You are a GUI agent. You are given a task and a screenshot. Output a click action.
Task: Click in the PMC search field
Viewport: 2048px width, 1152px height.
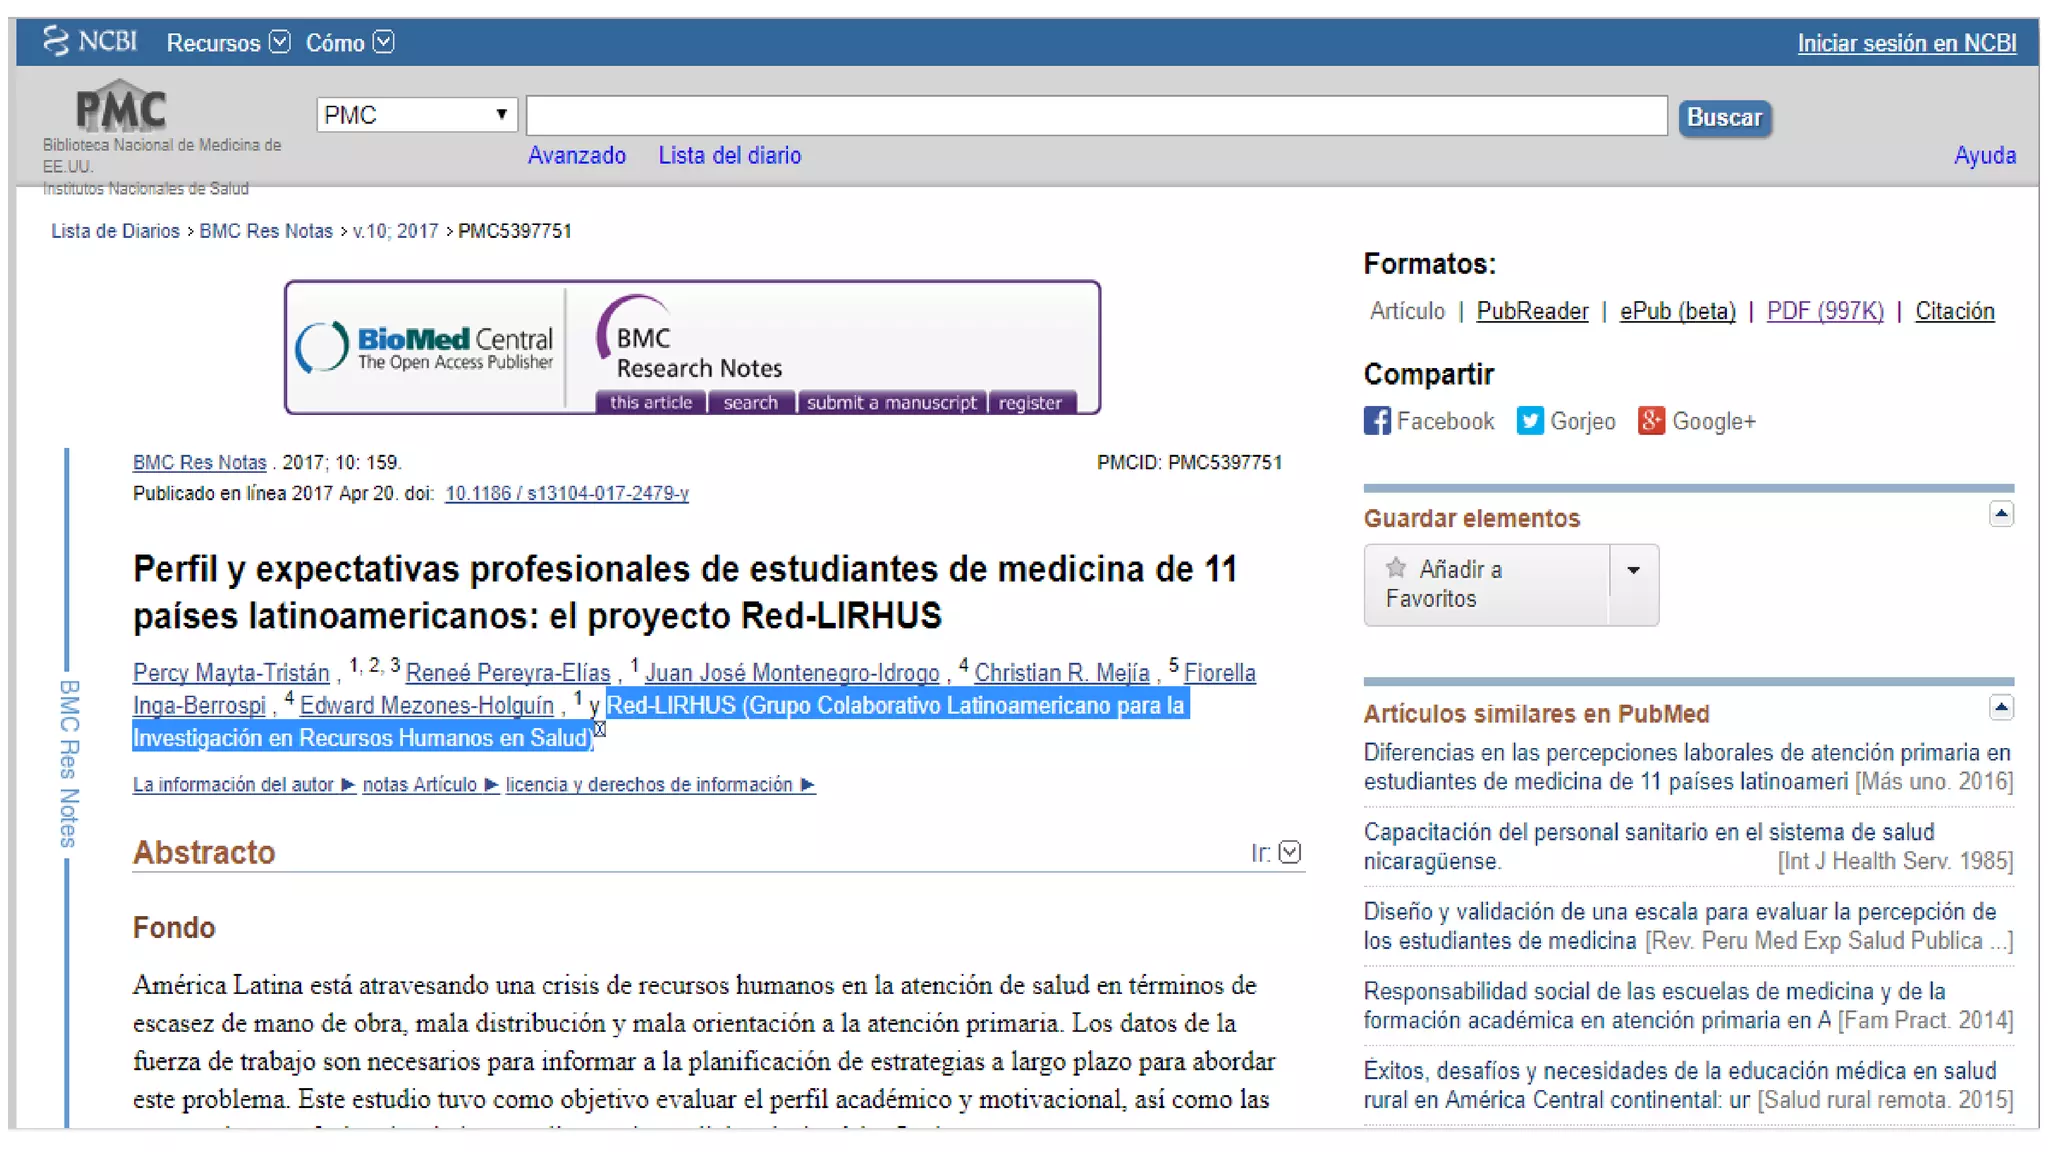pos(1096,116)
